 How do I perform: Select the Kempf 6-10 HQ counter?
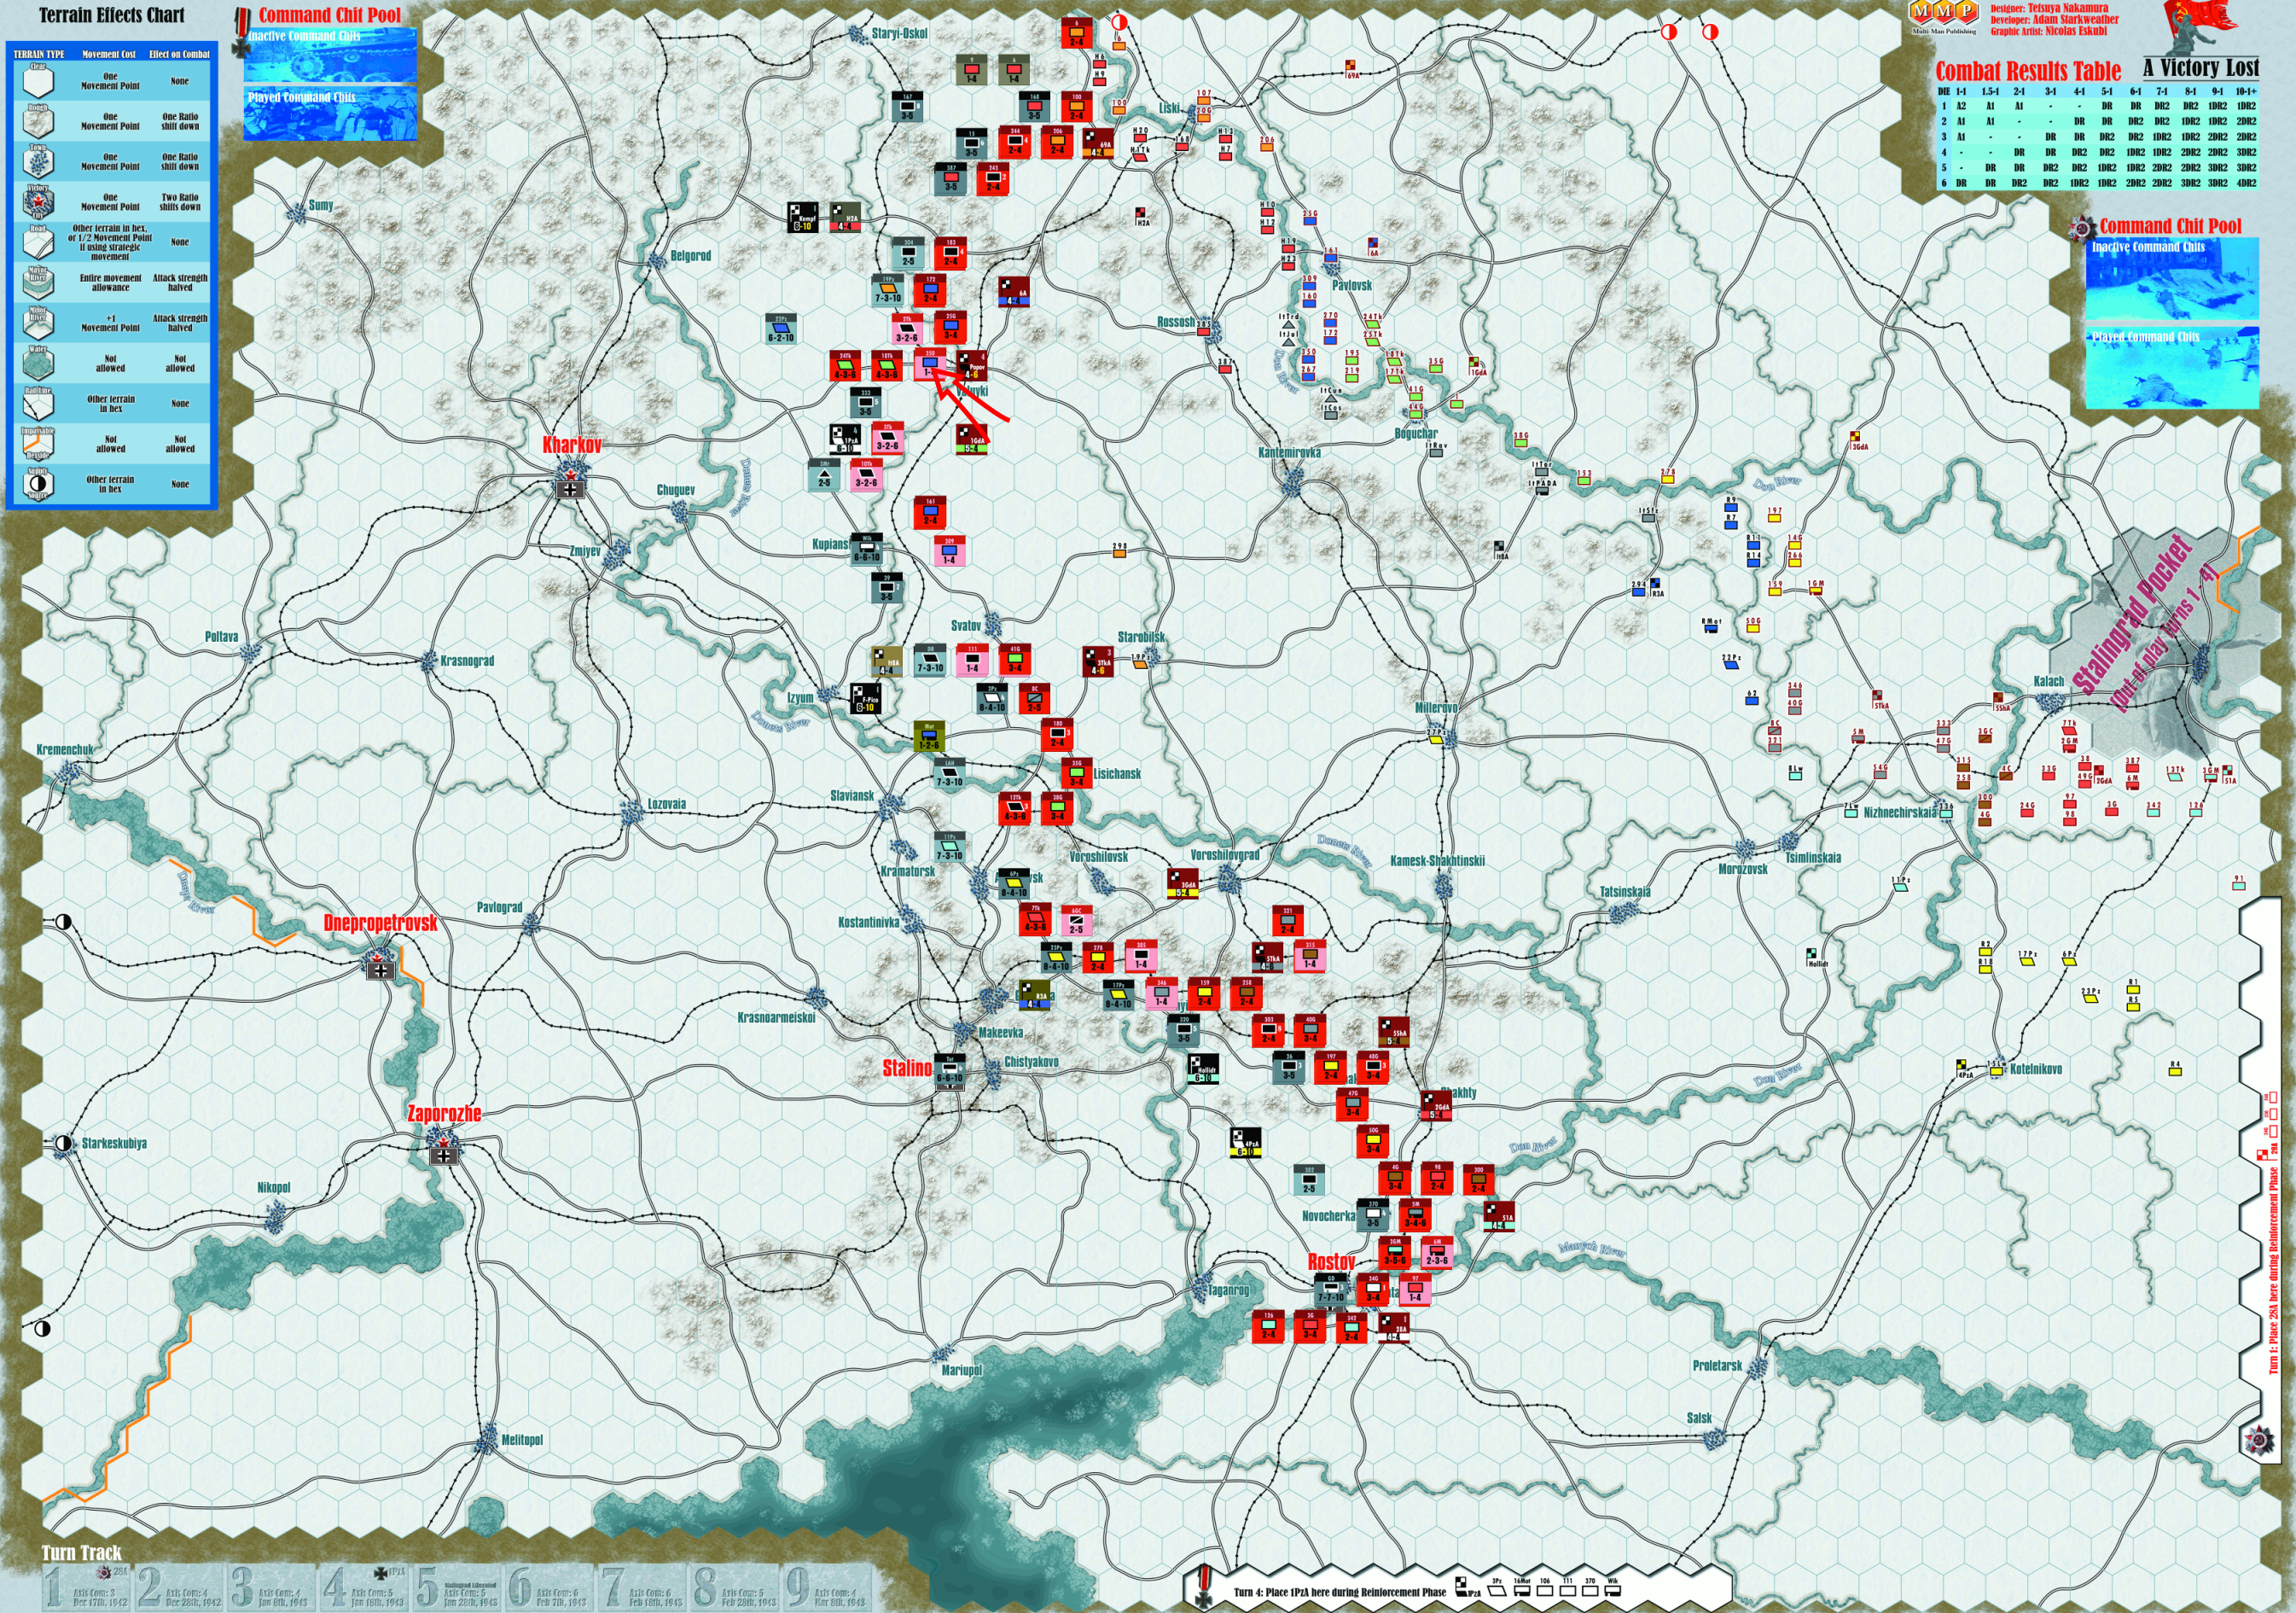pos(804,218)
